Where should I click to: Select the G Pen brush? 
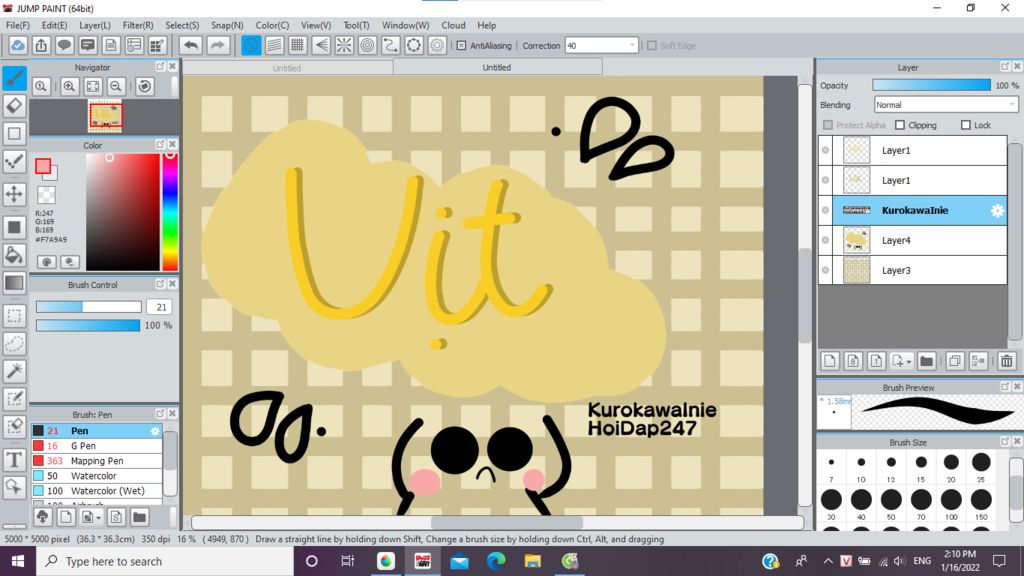point(97,446)
